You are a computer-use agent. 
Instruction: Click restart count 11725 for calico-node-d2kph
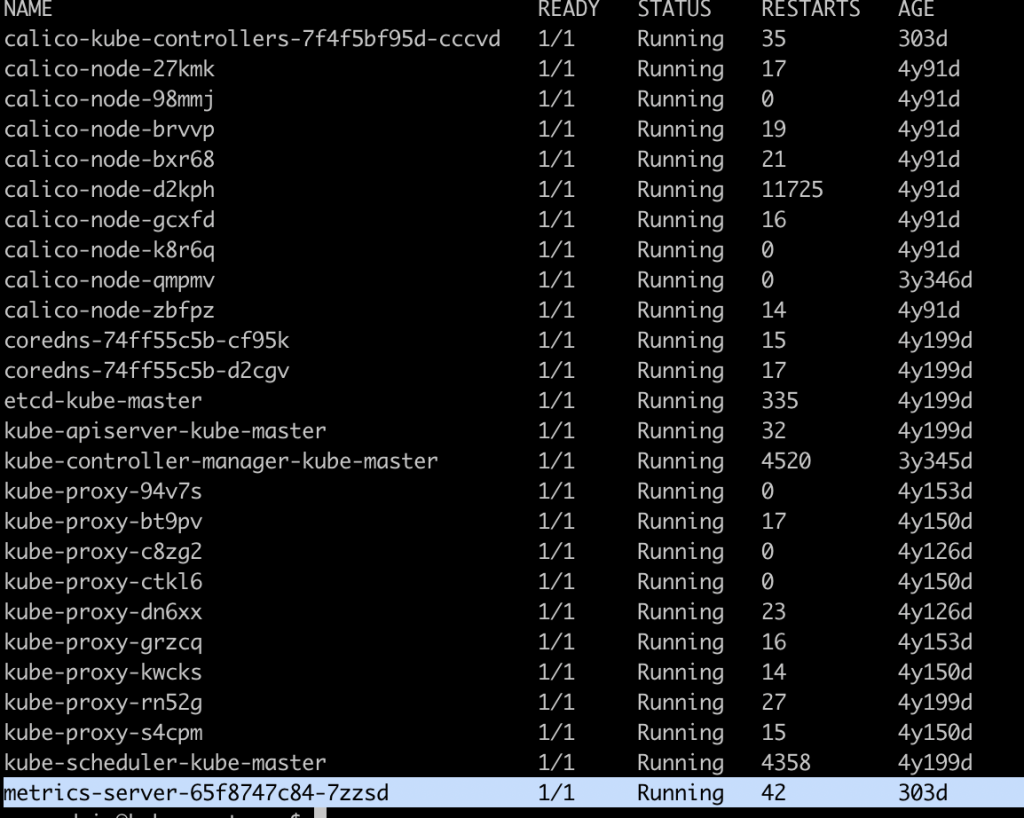tap(792, 190)
